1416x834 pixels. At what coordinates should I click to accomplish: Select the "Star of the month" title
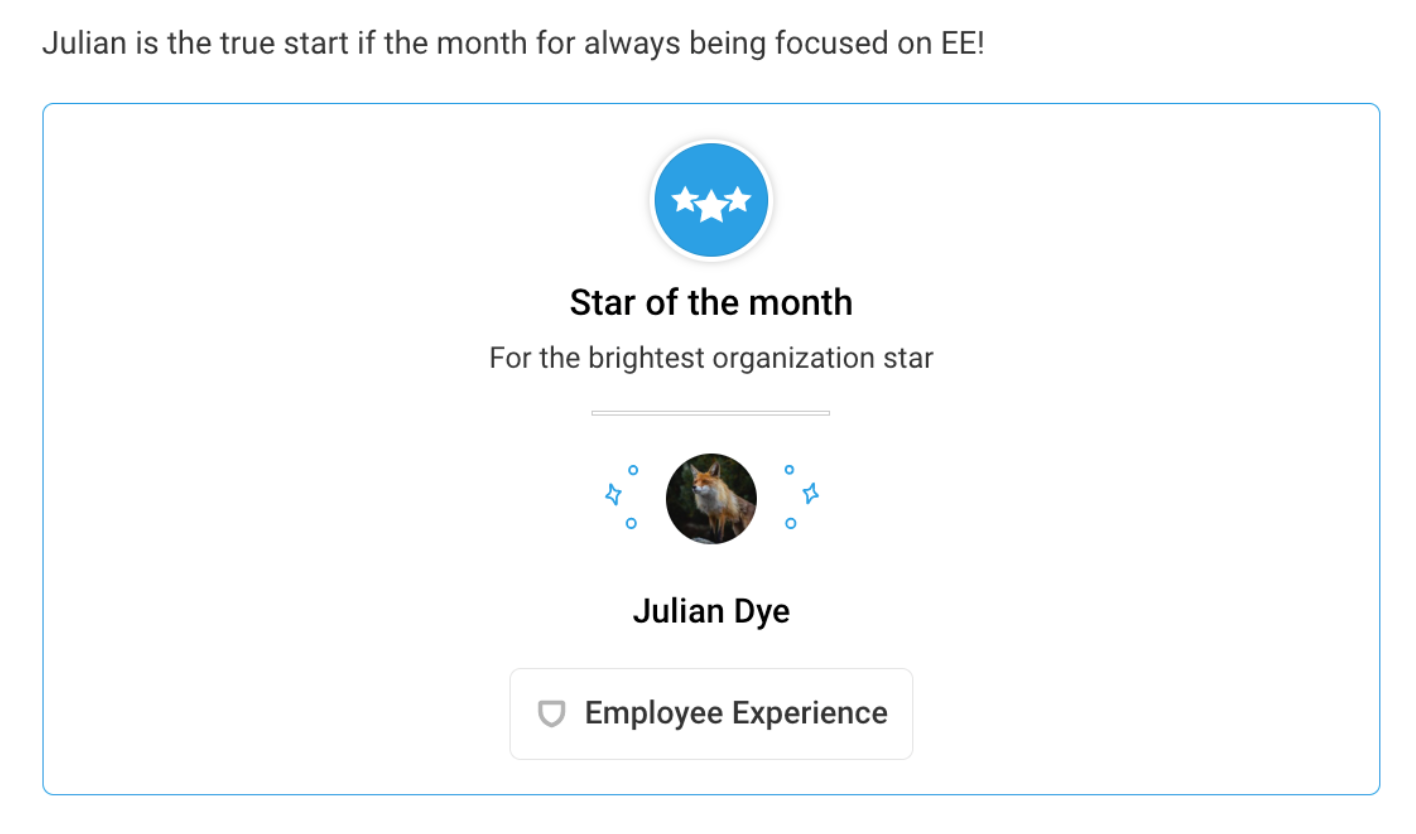tap(711, 302)
